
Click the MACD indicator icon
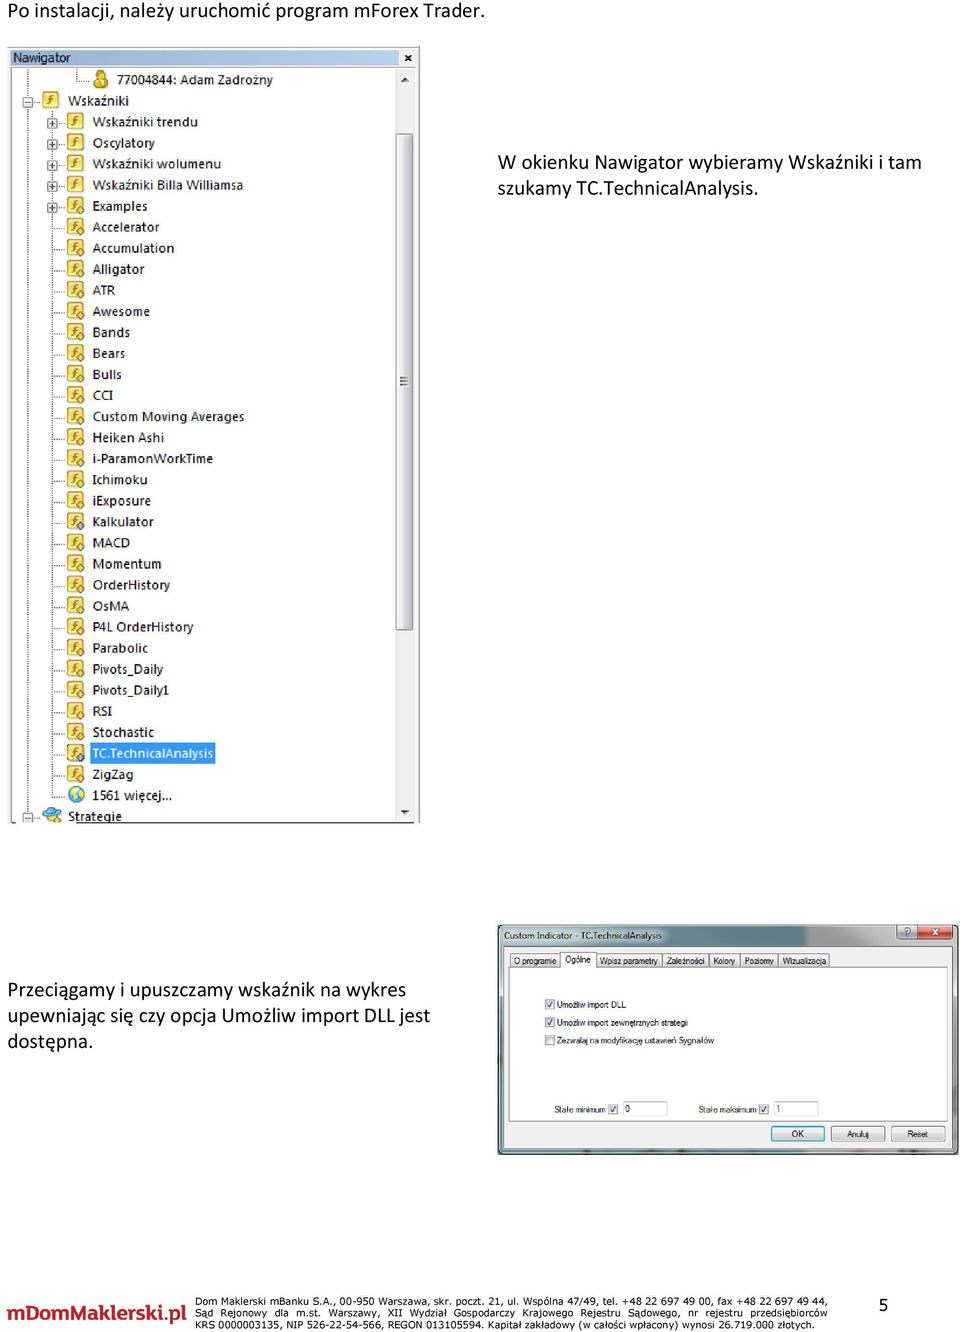coord(76,542)
